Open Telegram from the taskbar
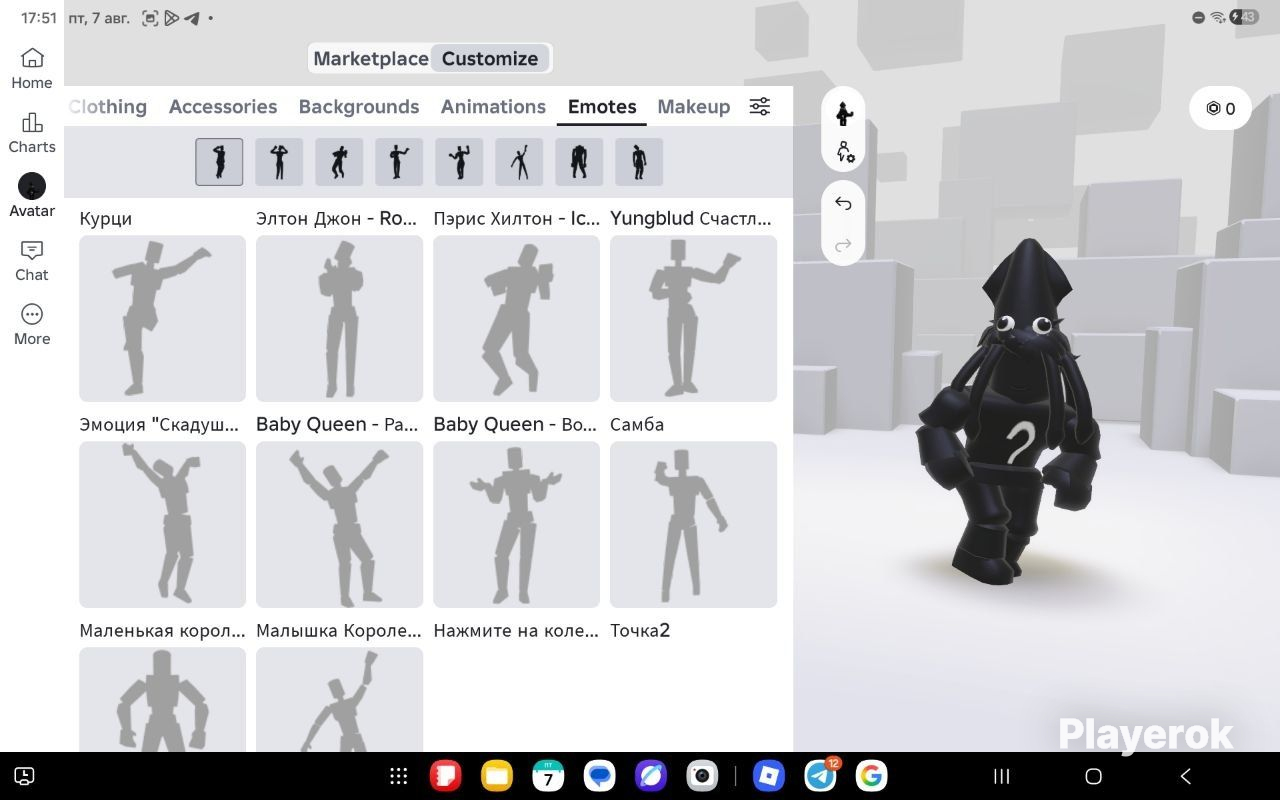Image resolution: width=1280 pixels, height=800 pixels. (821, 776)
